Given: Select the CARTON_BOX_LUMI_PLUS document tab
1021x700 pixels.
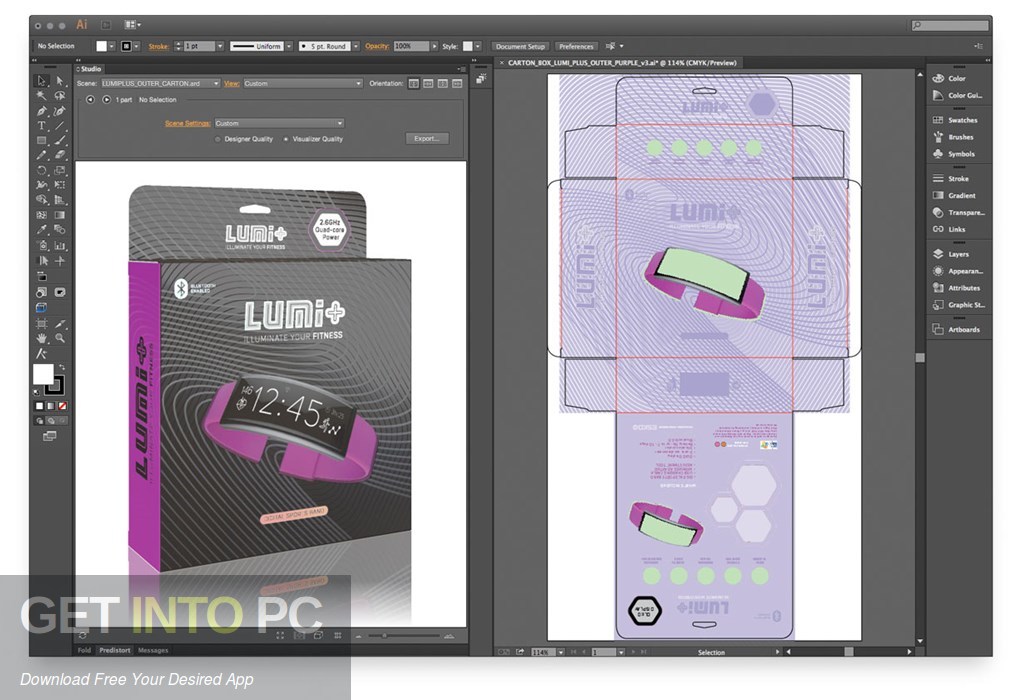Looking at the screenshot, I should coord(620,62).
